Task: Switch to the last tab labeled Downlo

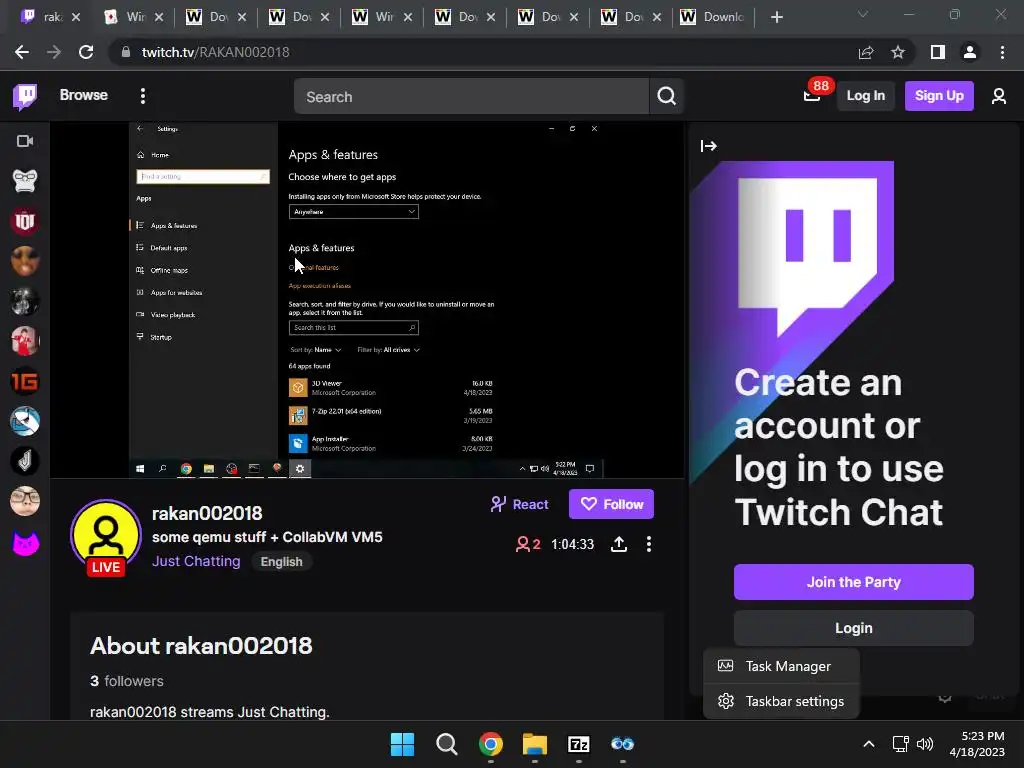Action: [x=714, y=17]
